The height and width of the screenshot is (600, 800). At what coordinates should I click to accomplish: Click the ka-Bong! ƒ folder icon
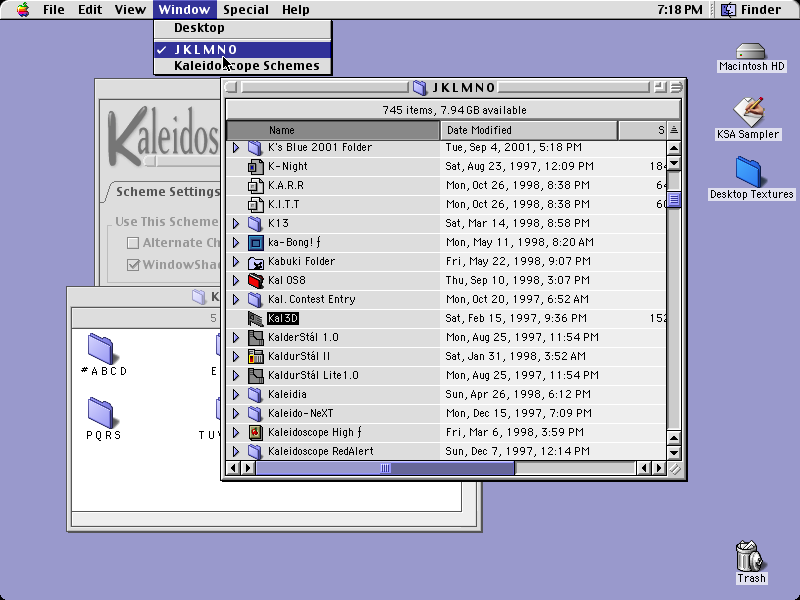tap(255, 242)
